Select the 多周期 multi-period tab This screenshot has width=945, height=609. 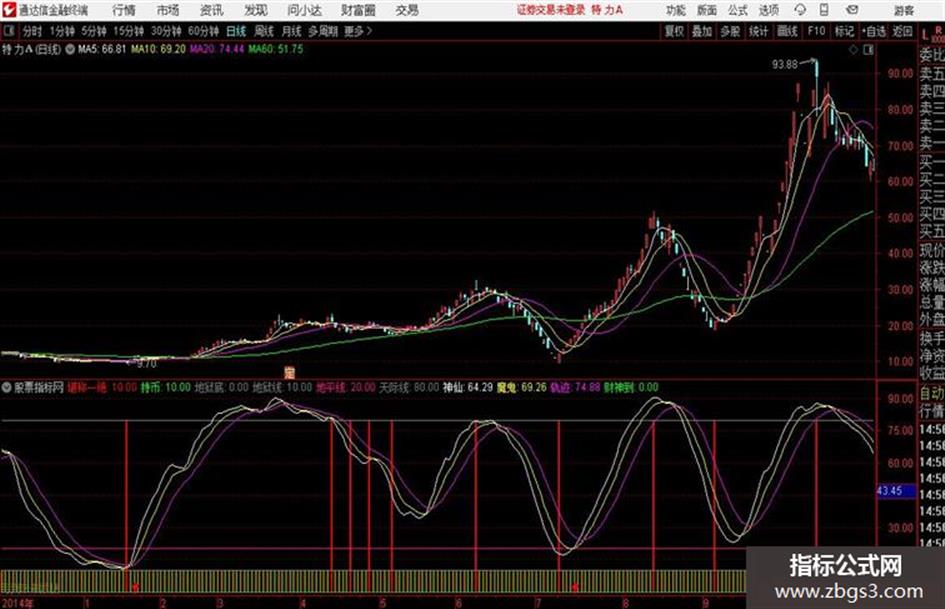tap(323, 31)
